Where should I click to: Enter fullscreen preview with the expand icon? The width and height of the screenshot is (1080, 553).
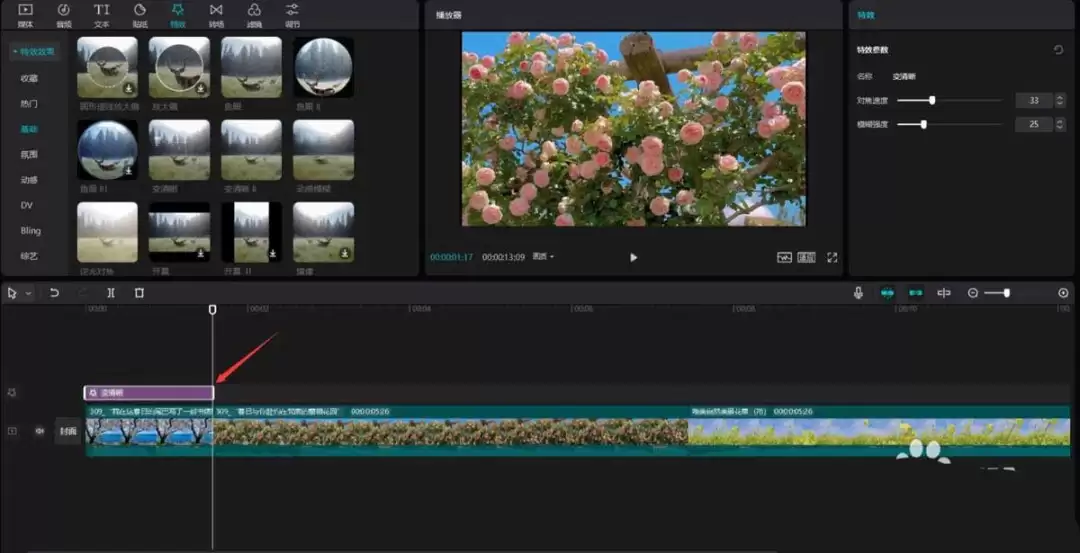click(832, 257)
